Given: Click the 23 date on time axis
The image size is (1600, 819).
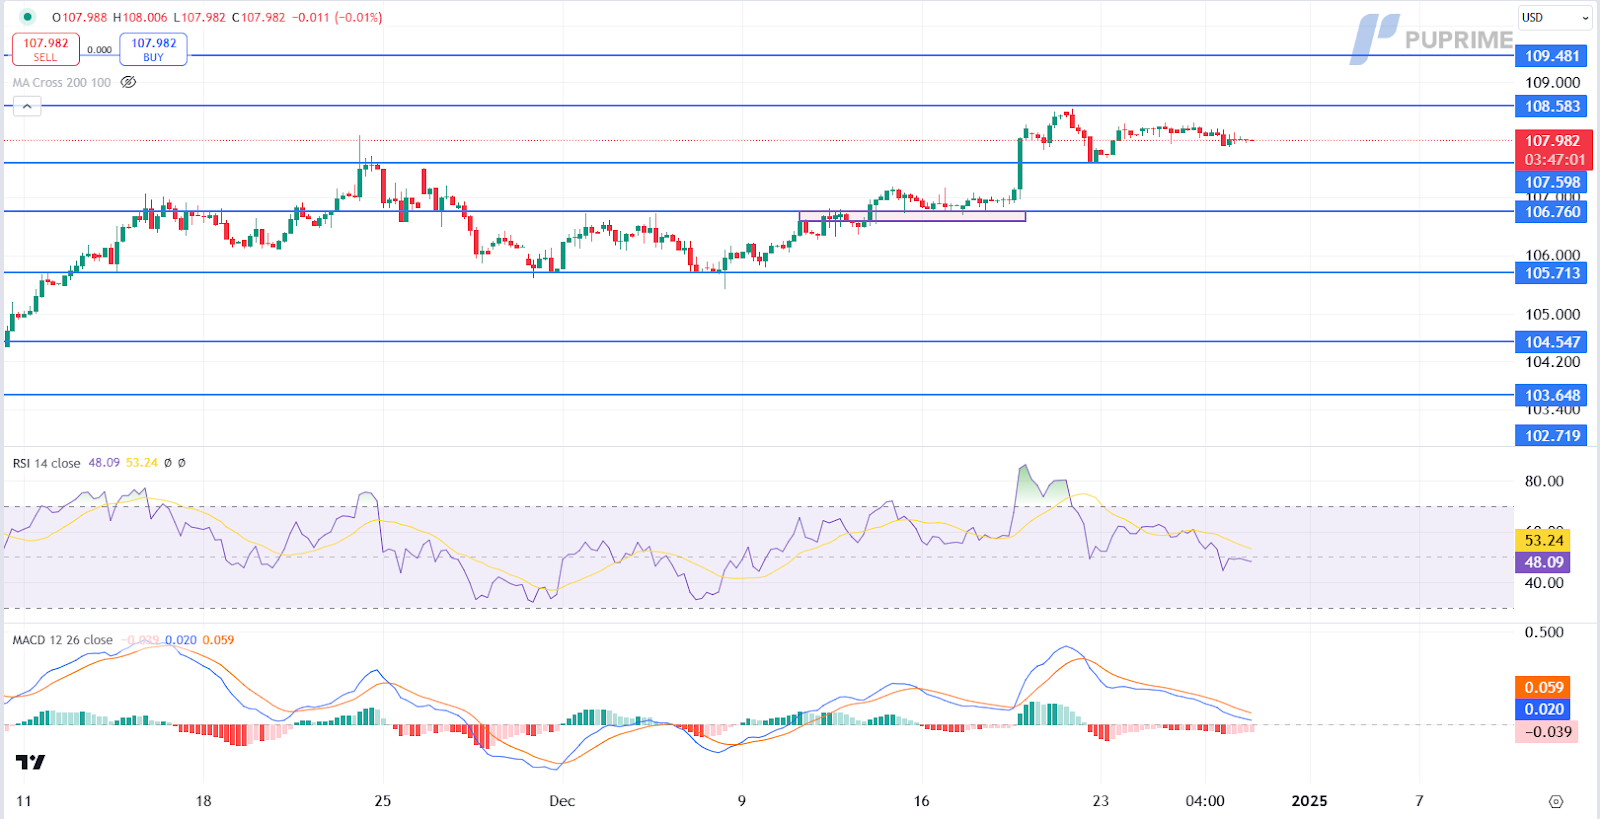Looking at the screenshot, I should pyautogui.click(x=1100, y=801).
